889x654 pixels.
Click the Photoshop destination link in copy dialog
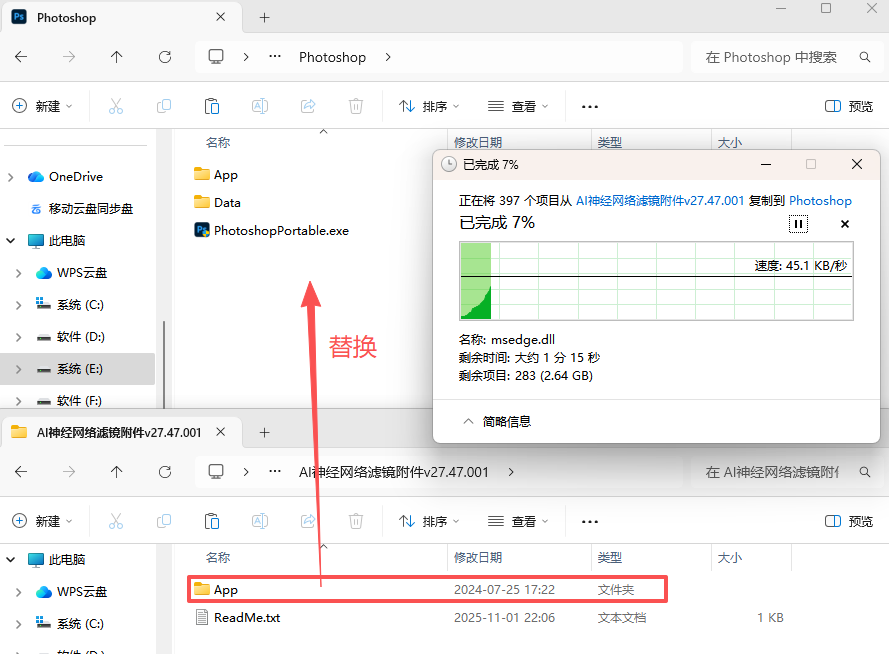tap(820, 200)
